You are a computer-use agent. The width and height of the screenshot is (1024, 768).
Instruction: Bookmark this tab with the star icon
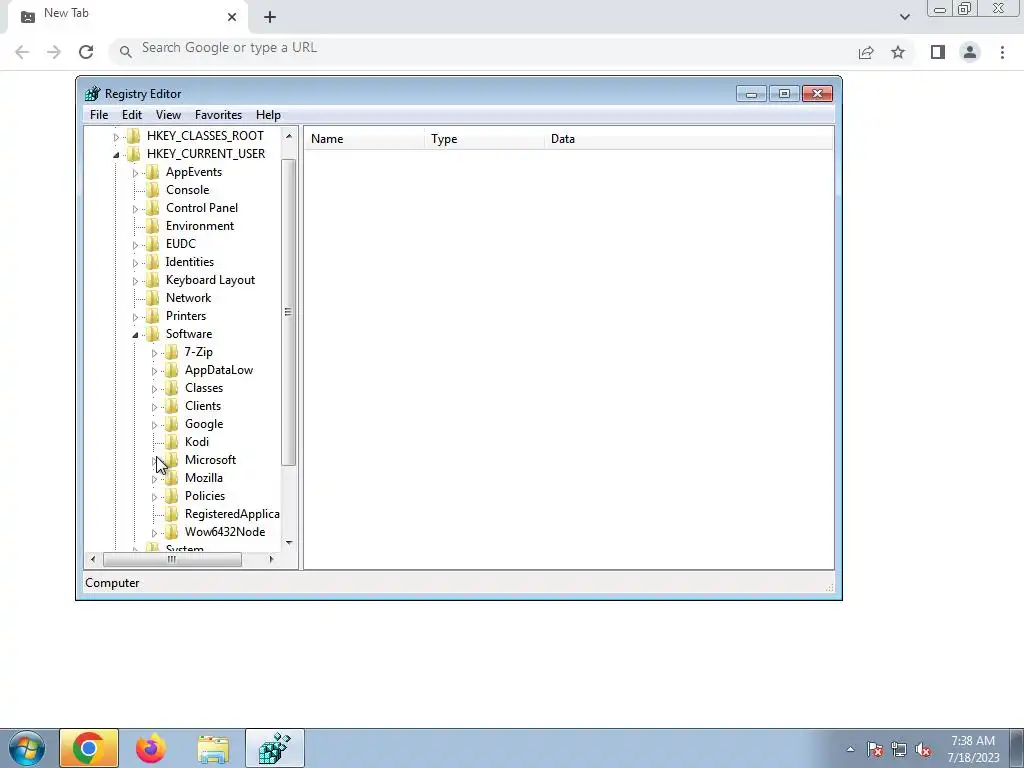898,52
